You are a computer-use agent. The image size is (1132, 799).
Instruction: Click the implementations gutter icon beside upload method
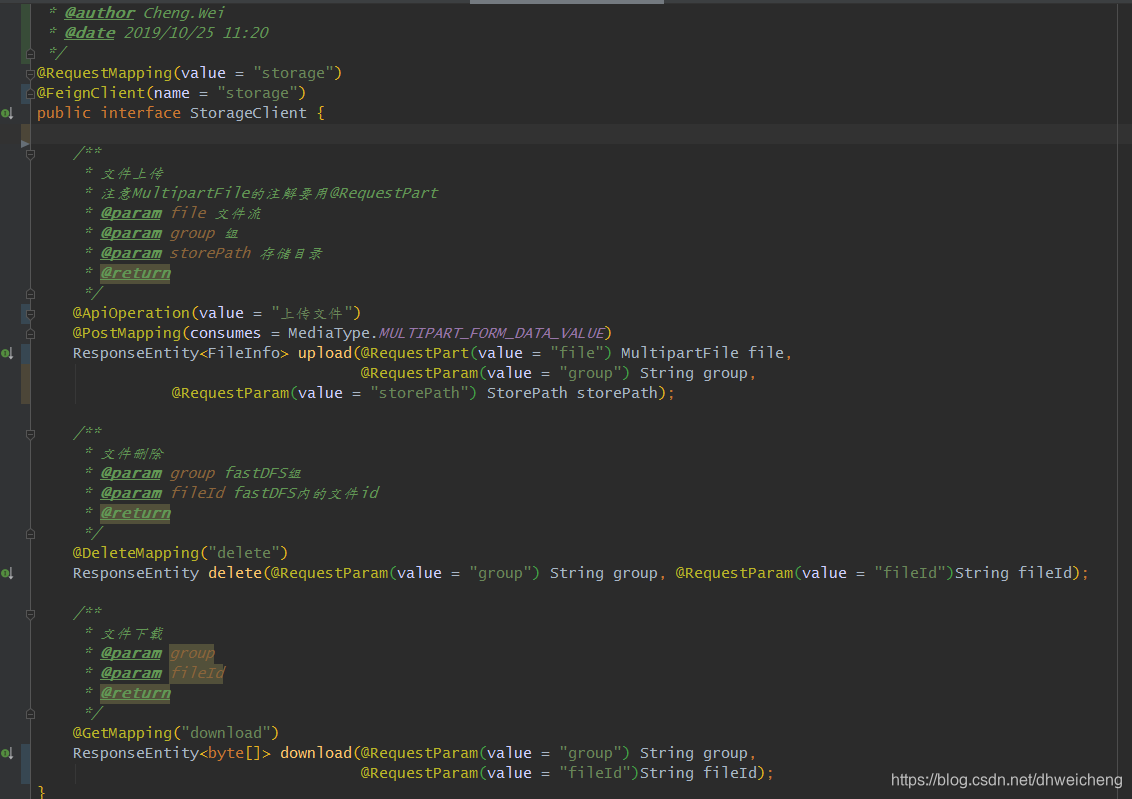tap(7, 353)
